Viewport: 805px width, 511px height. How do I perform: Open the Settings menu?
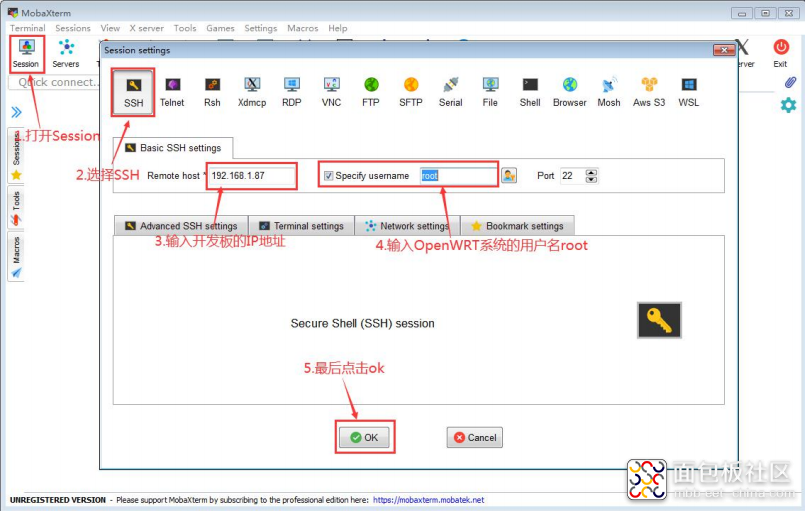(x=261, y=28)
